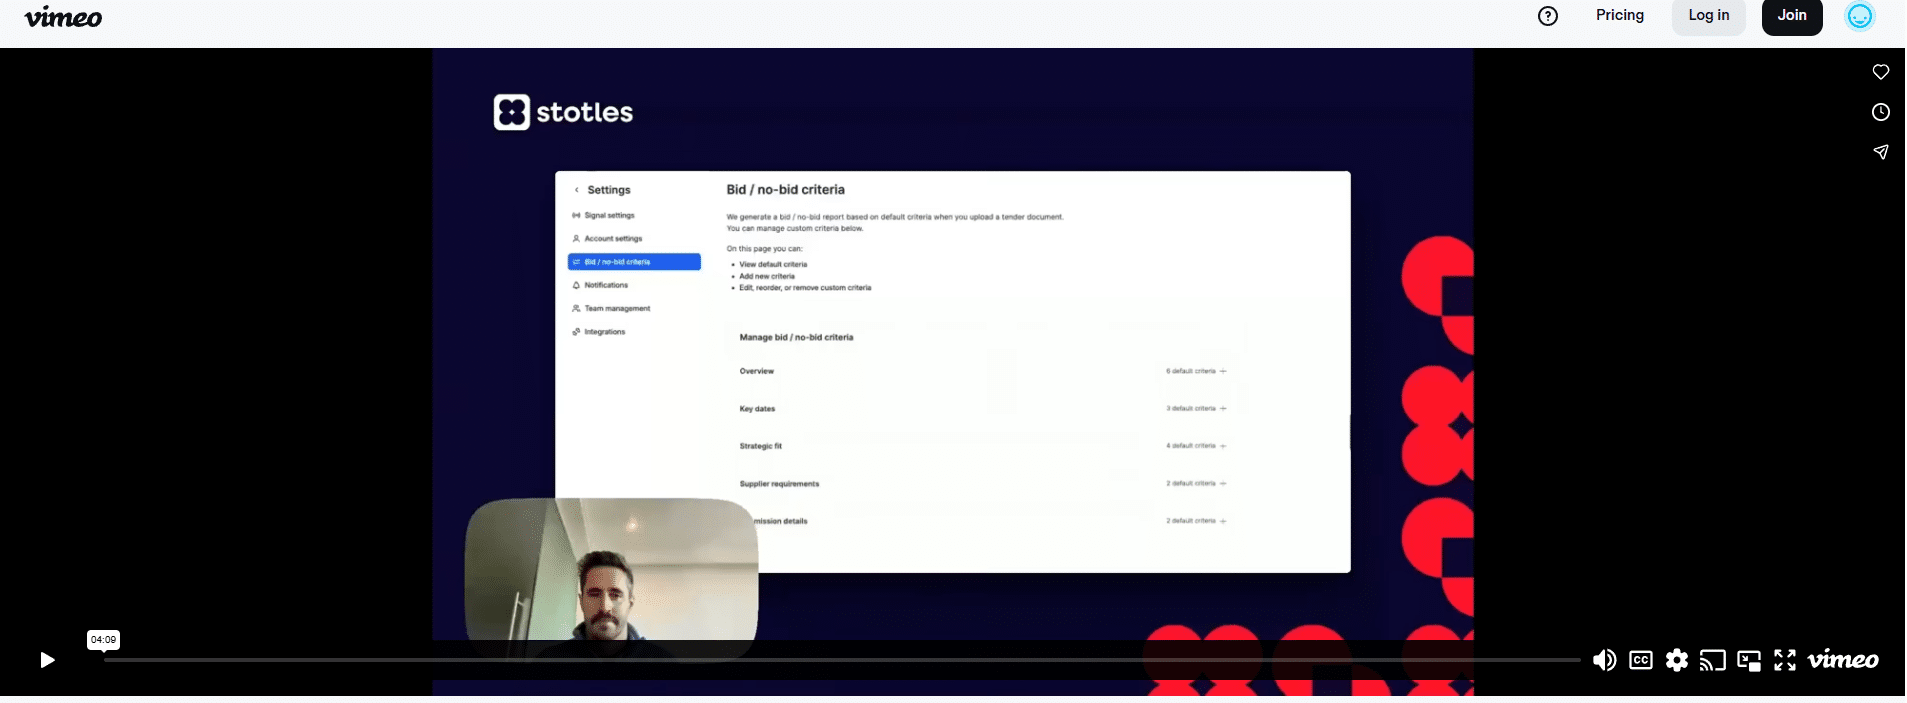
Task: Play the video
Action: (47, 660)
